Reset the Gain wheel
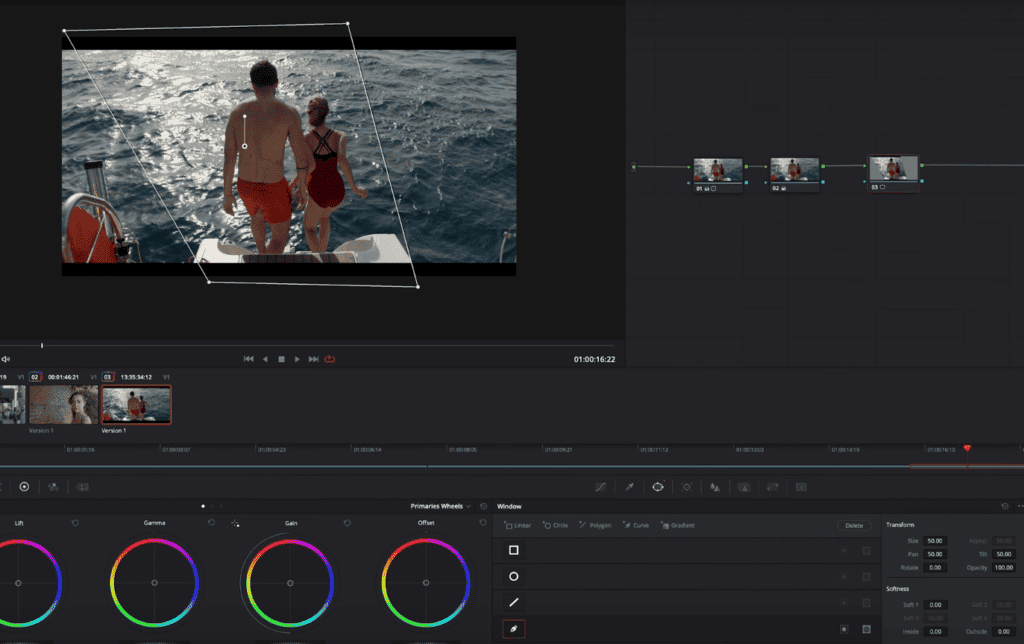The height and width of the screenshot is (644, 1024). click(x=347, y=523)
